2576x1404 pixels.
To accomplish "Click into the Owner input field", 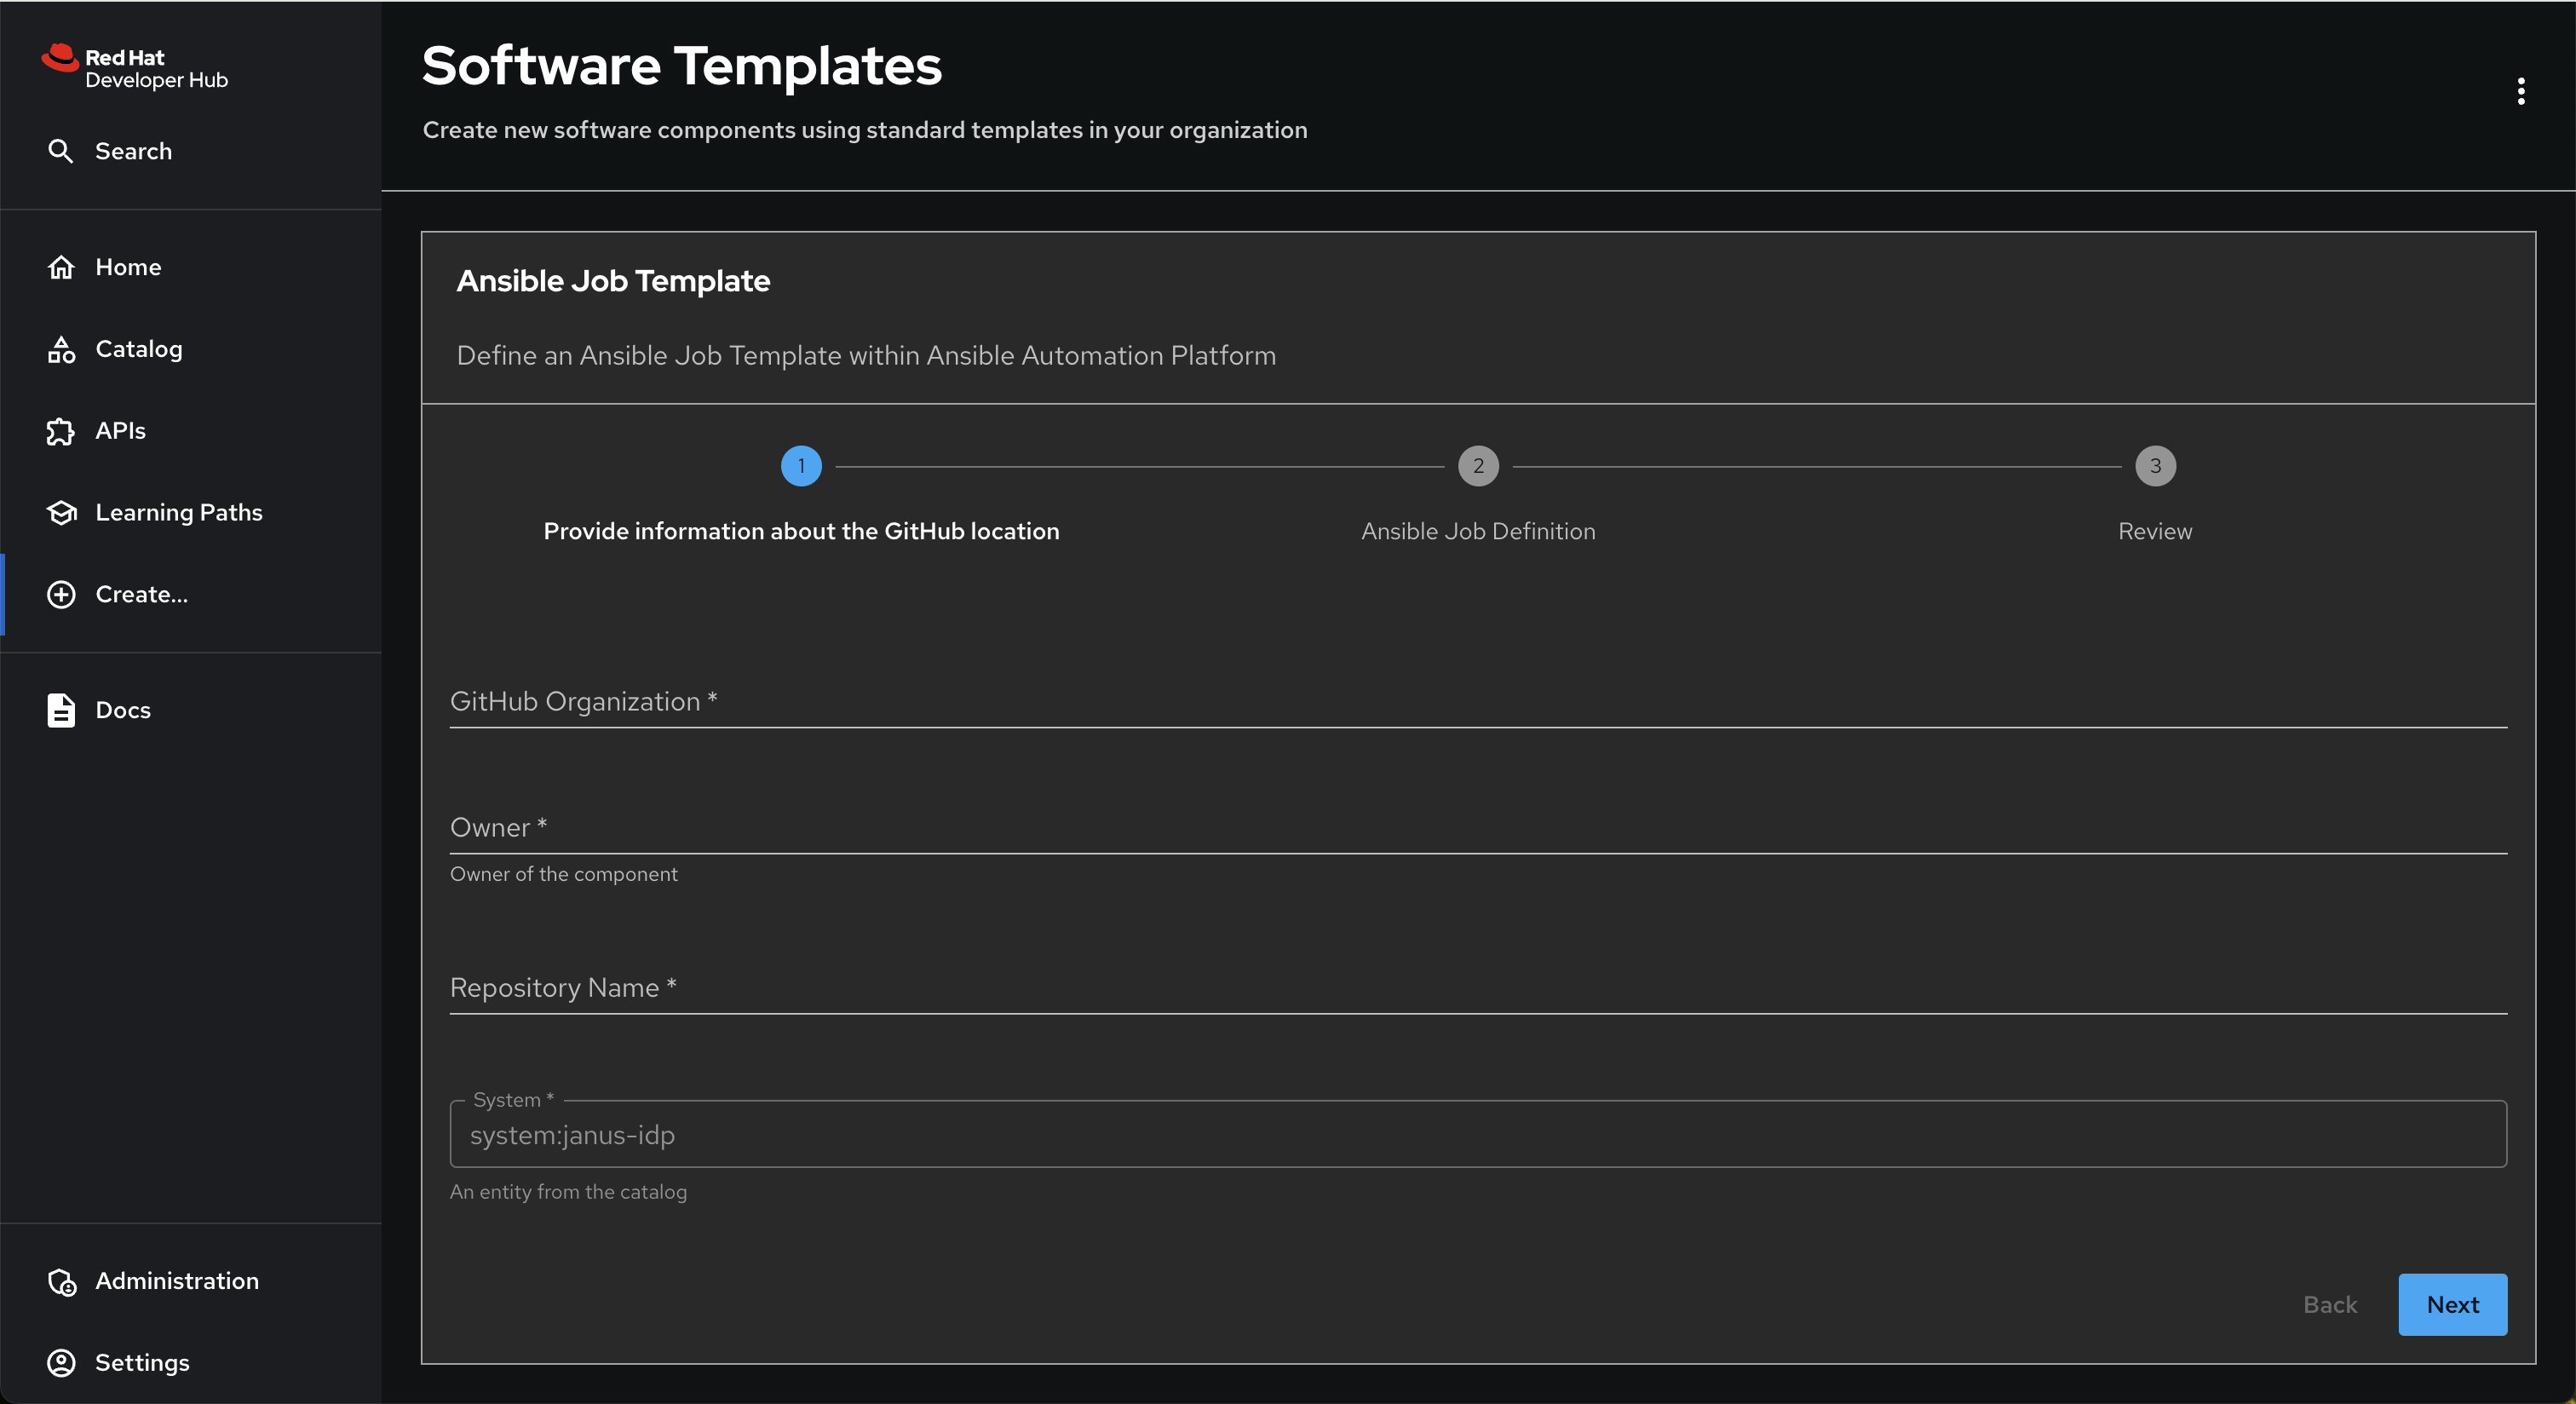I will [x=1478, y=828].
